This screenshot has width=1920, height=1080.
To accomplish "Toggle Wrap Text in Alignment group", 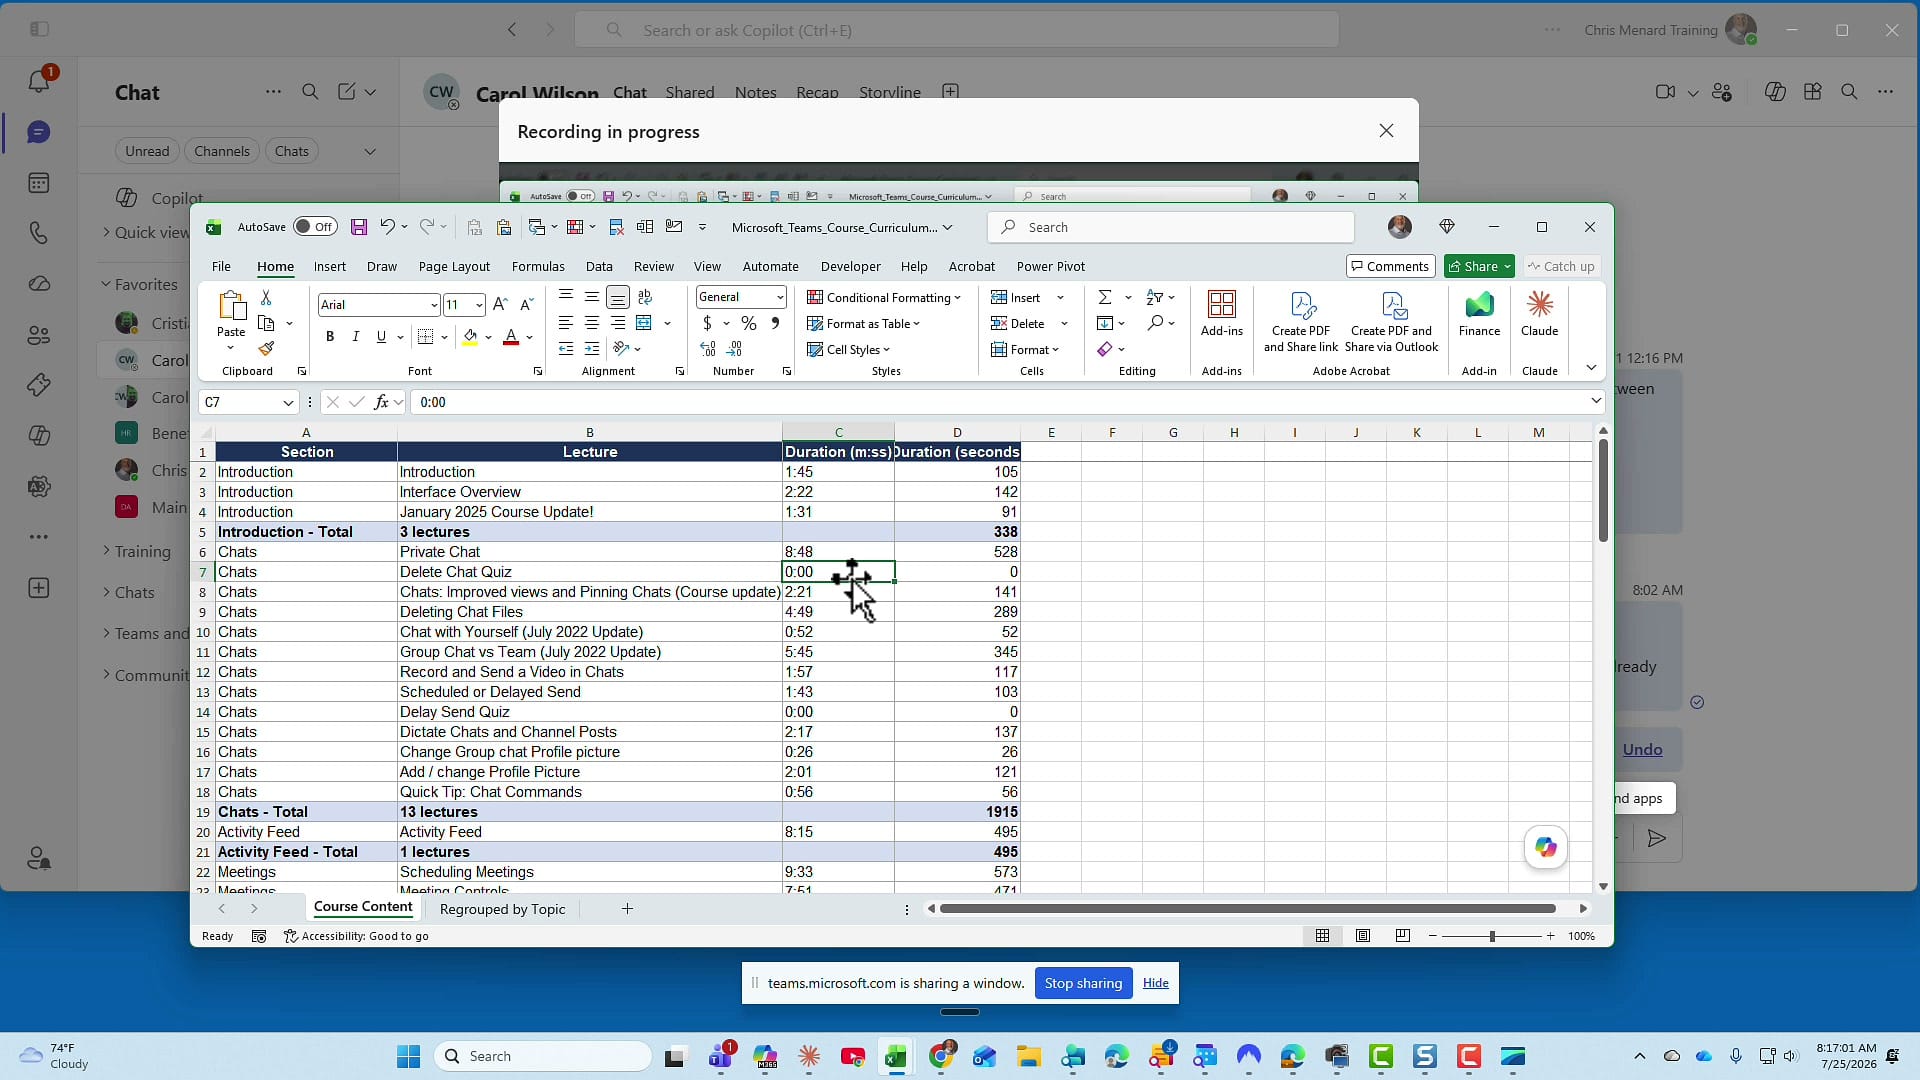I will (x=645, y=298).
